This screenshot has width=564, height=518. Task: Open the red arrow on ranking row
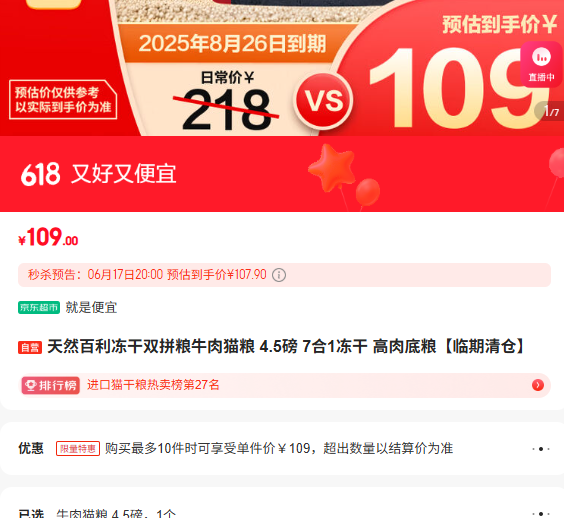coord(537,385)
